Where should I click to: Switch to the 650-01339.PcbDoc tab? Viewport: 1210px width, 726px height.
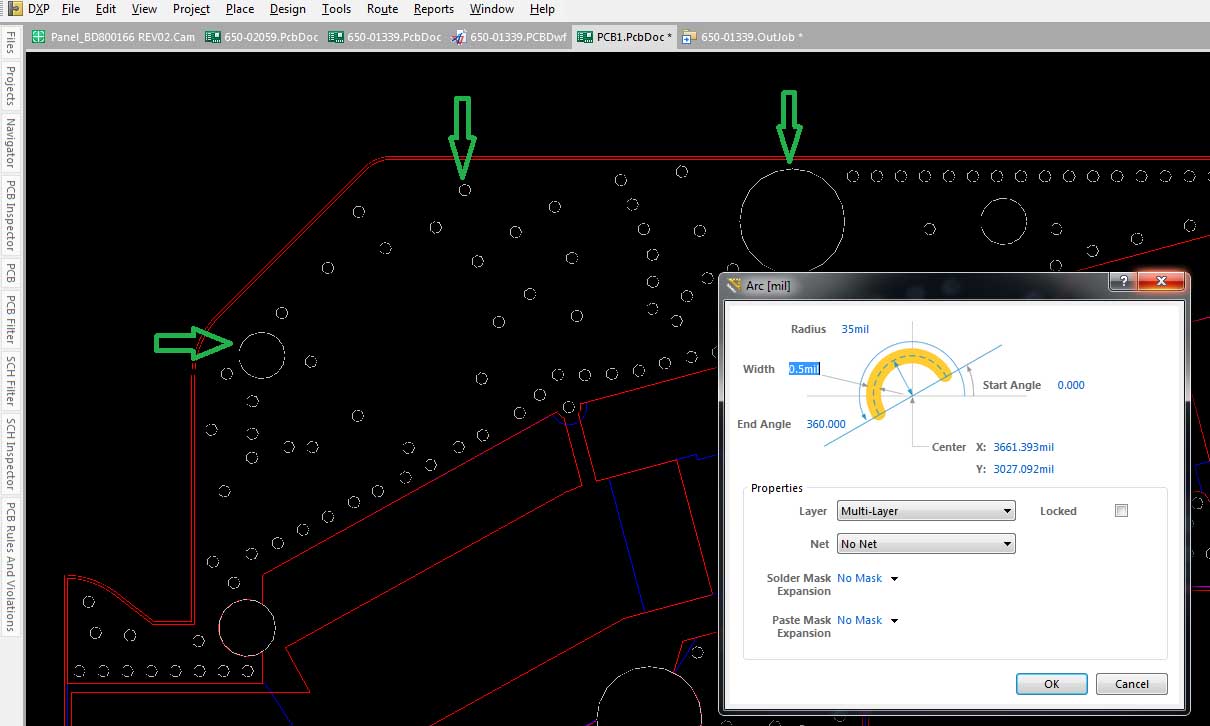394,38
